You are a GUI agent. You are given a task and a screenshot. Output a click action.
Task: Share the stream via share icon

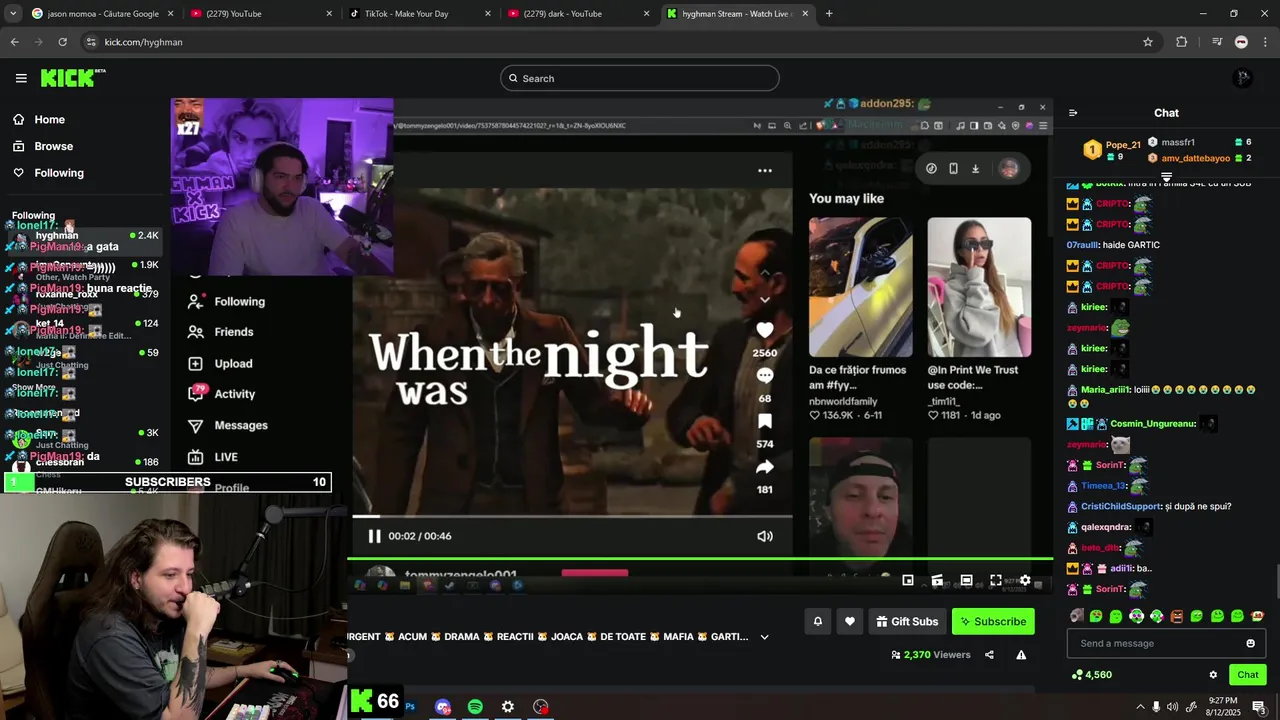point(989,655)
